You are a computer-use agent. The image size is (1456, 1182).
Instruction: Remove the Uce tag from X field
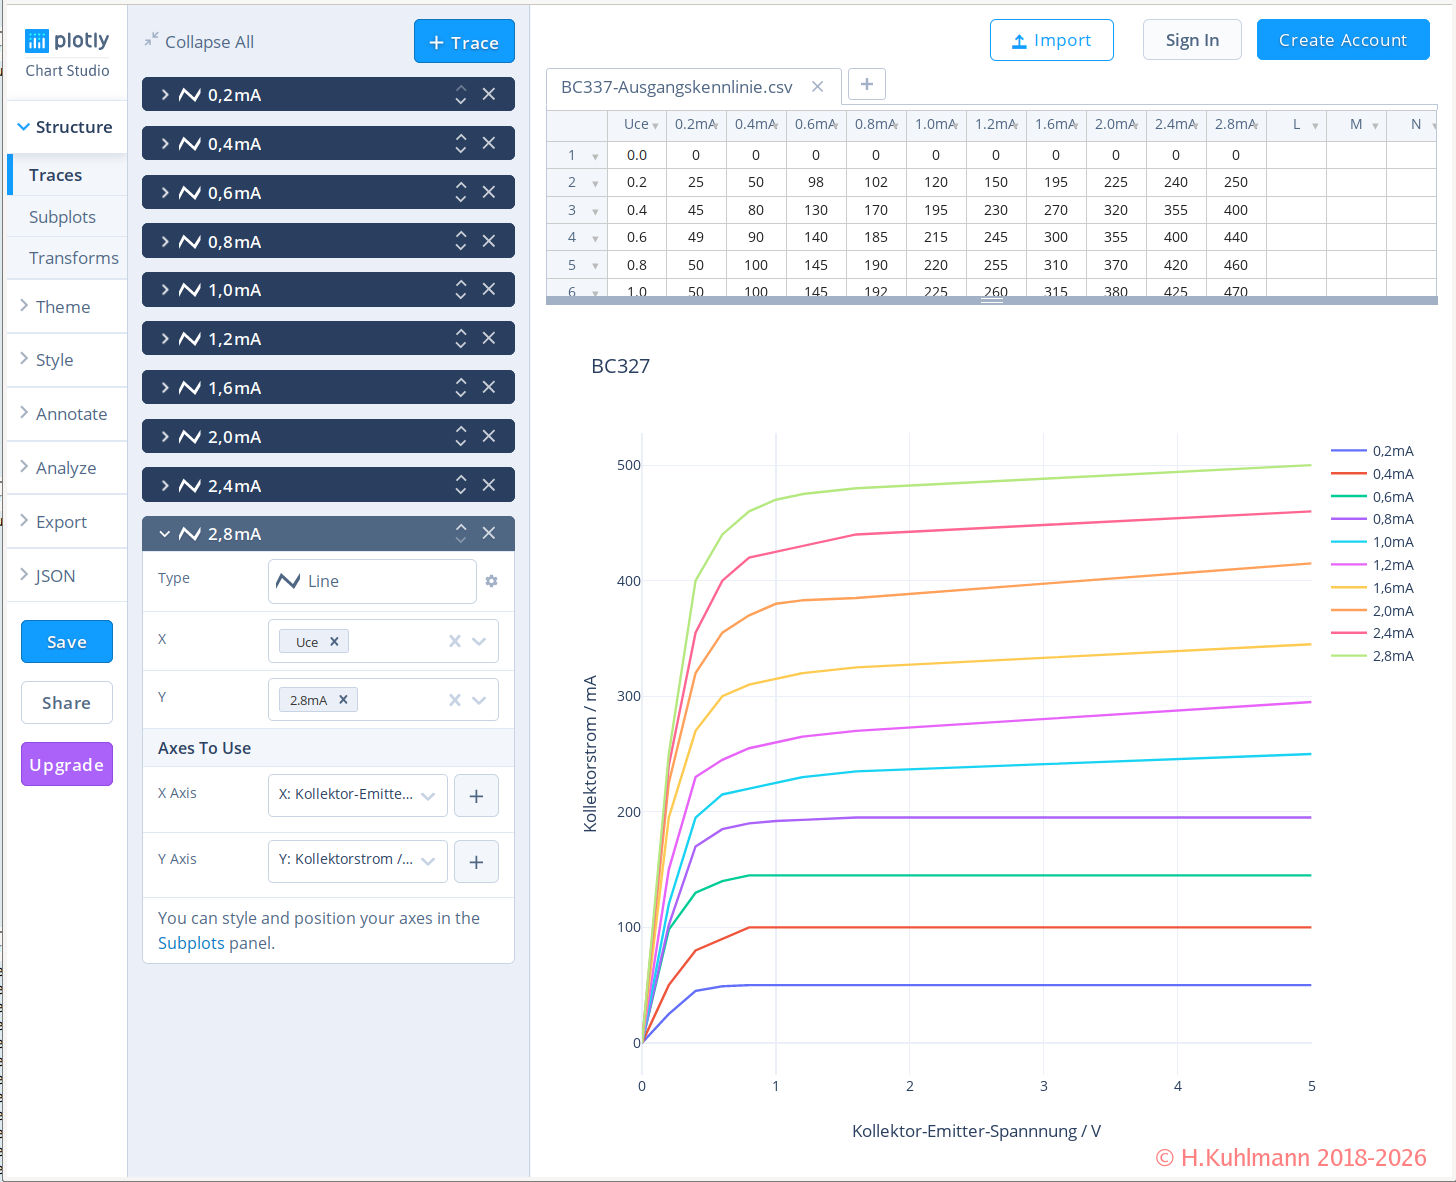click(334, 642)
